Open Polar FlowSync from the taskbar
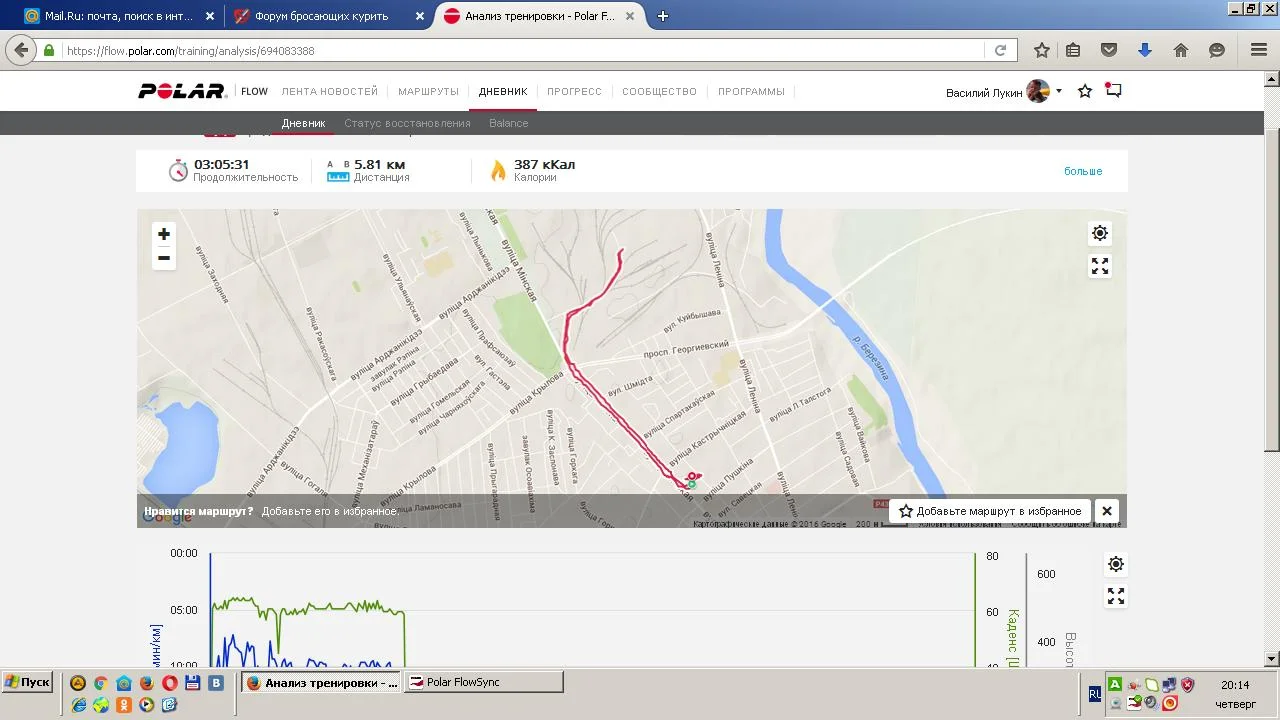Image resolution: width=1280 pixels, height=720 pixels. 484,682
